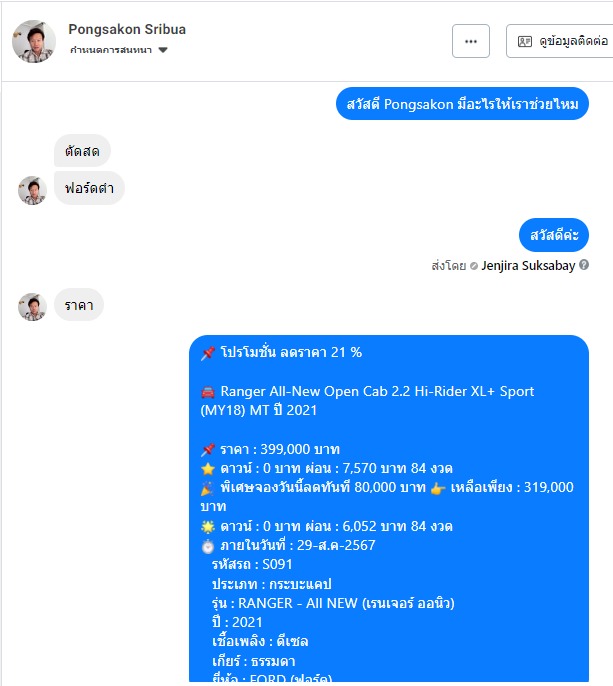Select the ตัดสด message bubble
This screenshot has width=613, height=686.
[x=82, y=151]
